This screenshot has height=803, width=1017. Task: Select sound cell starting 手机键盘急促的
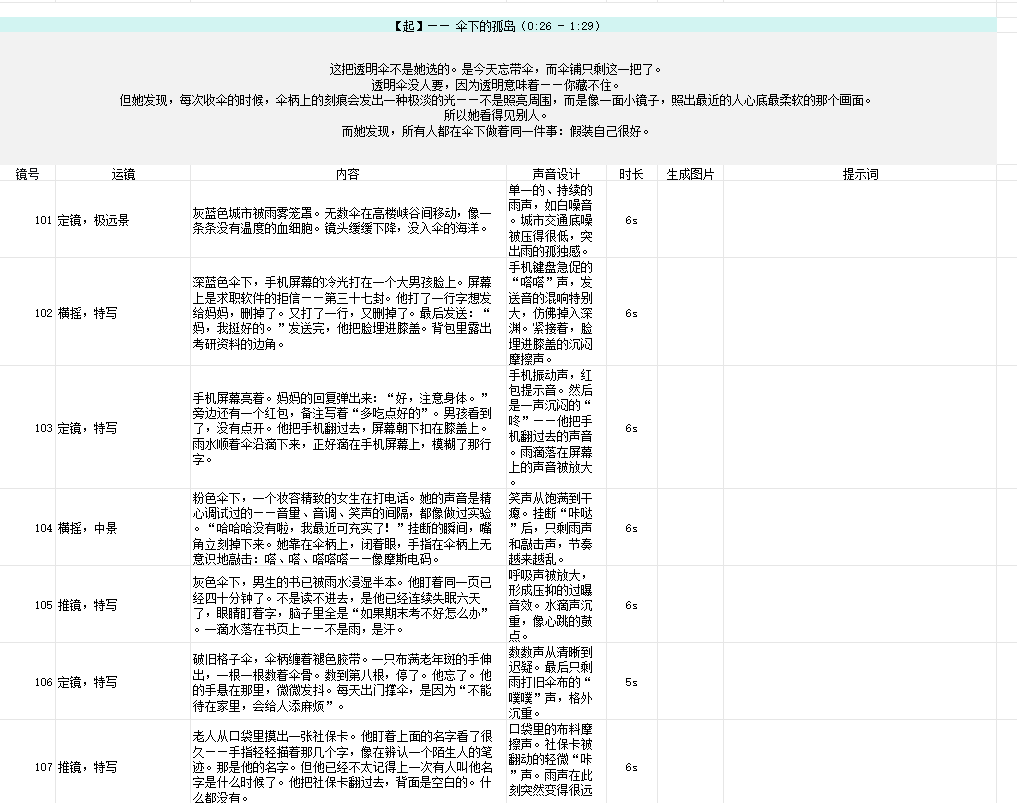pos(556,313)
